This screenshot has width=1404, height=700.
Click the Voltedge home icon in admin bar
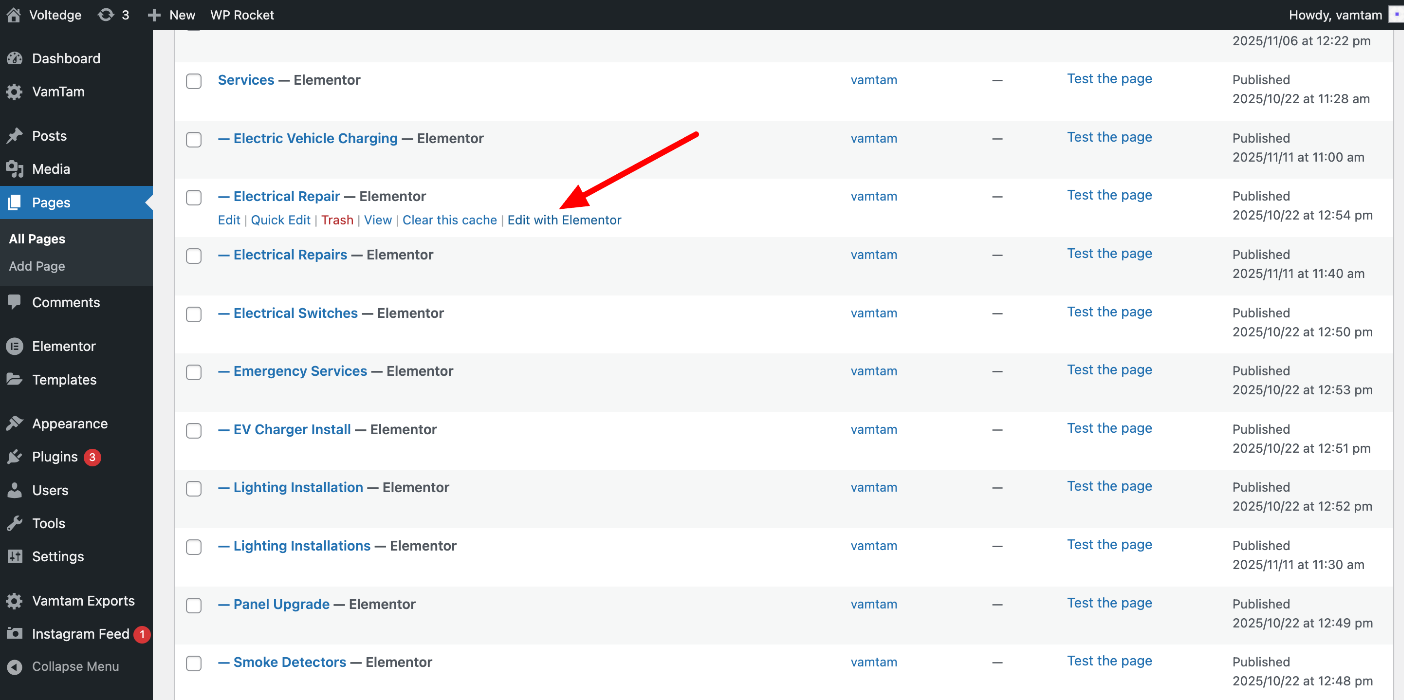click(x=14, y=15)
